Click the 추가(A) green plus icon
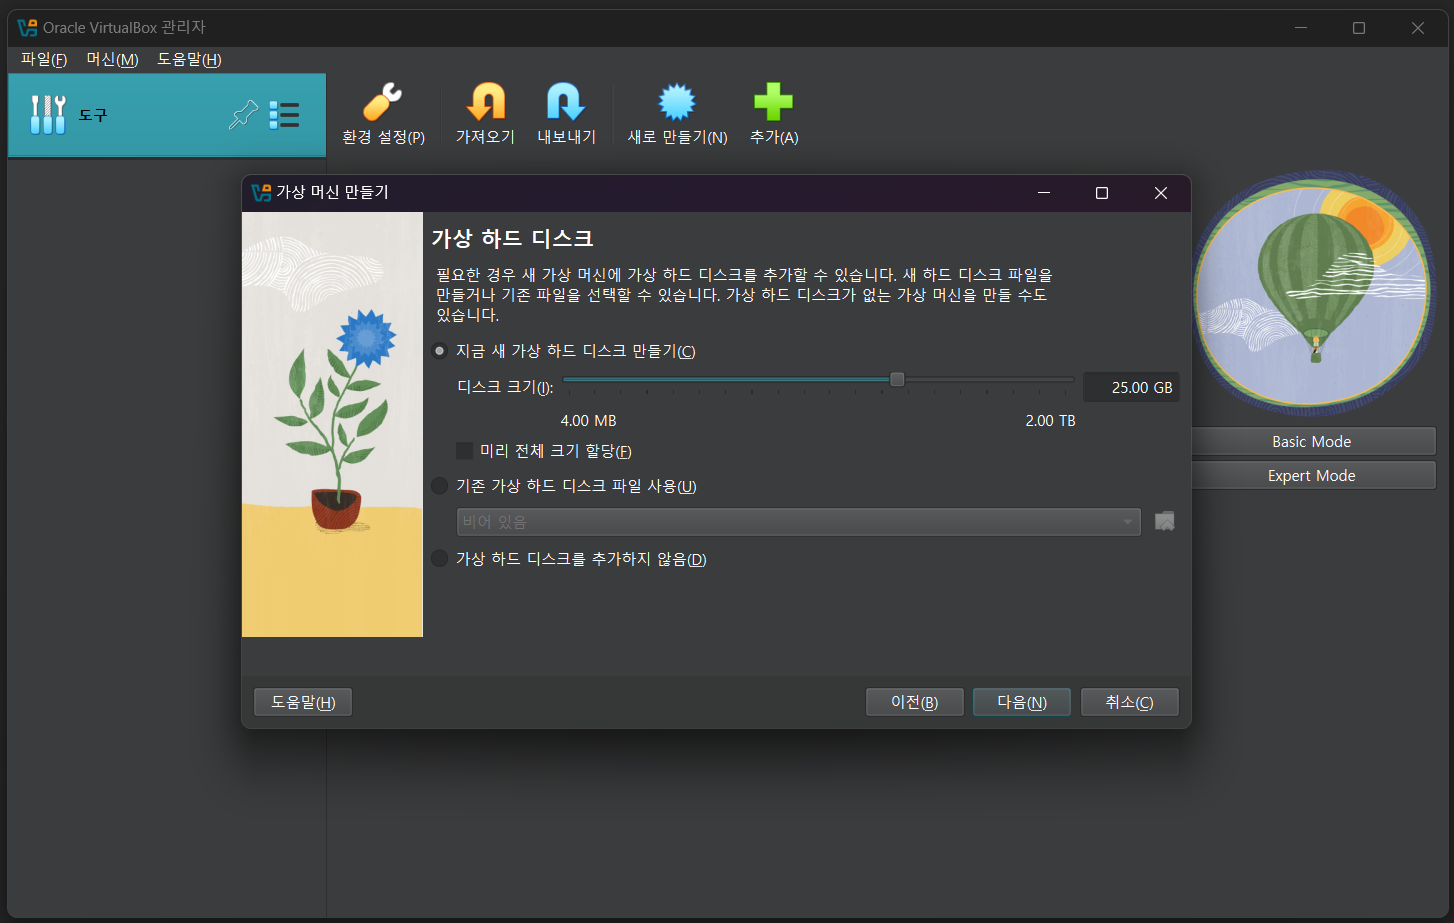Image resolution: width=1454 pixels, height=923 pixels. tap(773, 102)
